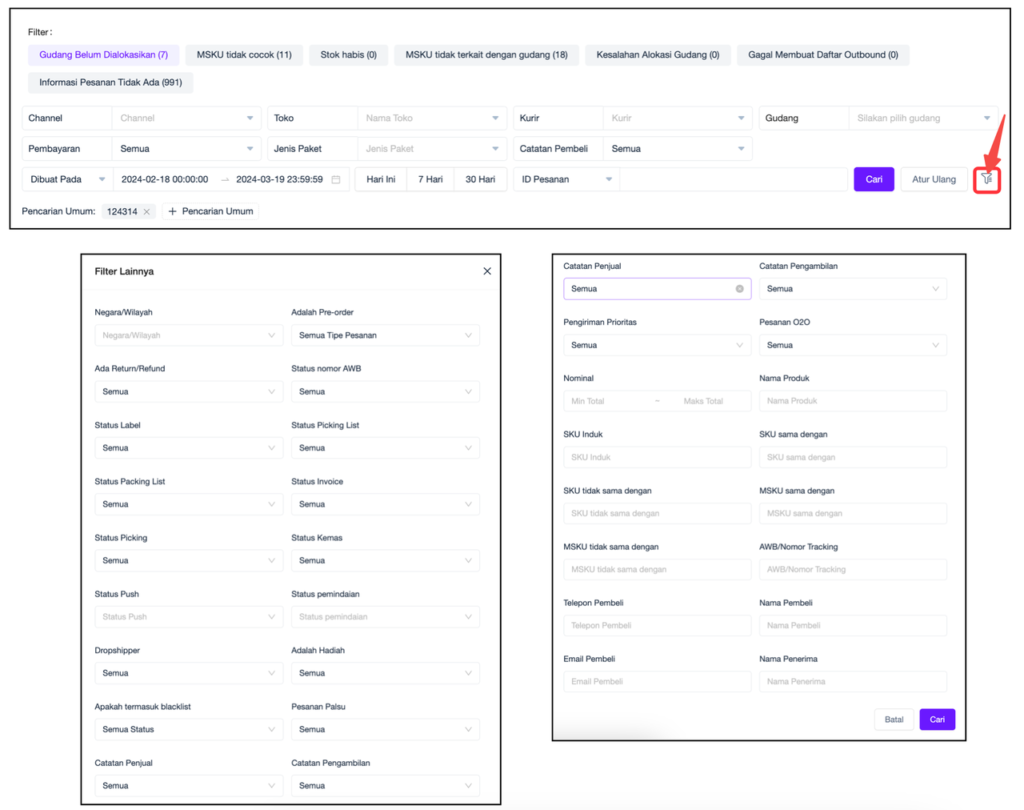This screenshot has width=1024, height=810.
Task: Clear the Catatan Penjual selection
Action: pos(739,289)
